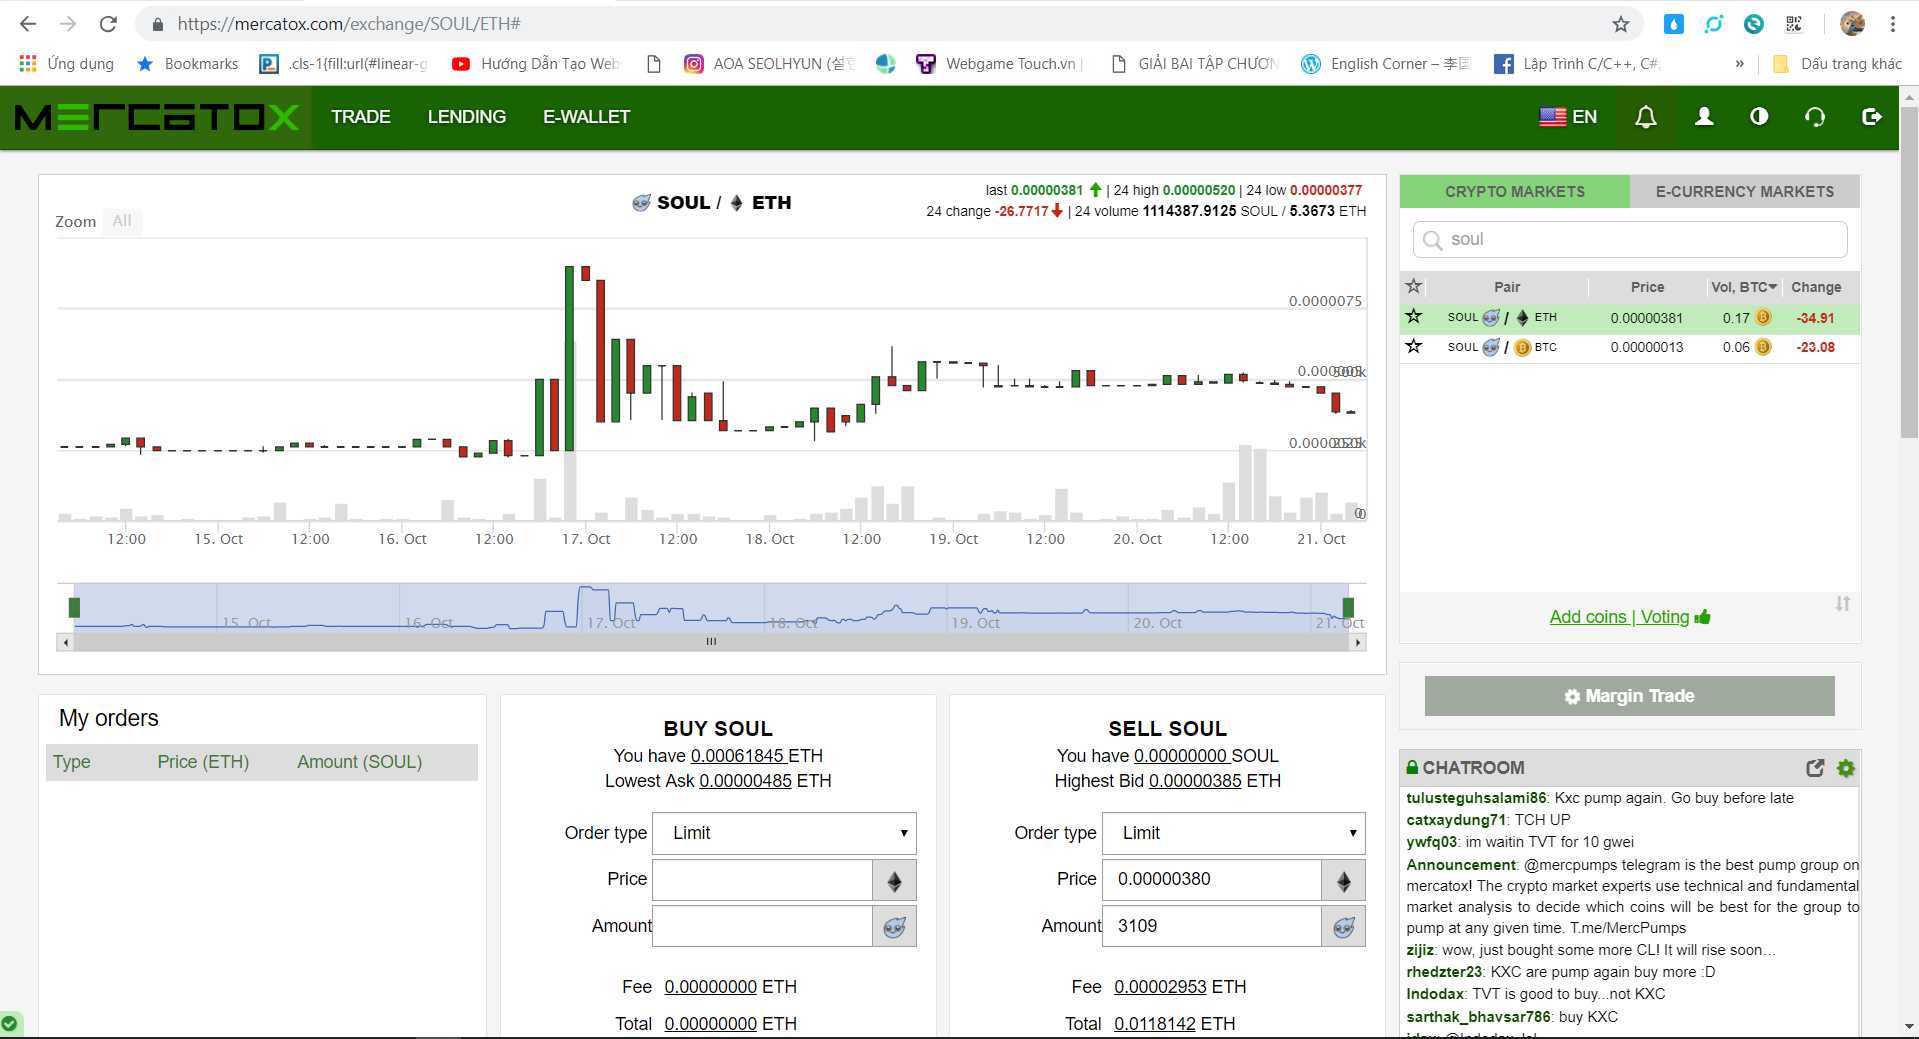The width and height of the screenshot is (1919, 1039).
Task: Click the browser address bar URL
Action: point(349,24)
